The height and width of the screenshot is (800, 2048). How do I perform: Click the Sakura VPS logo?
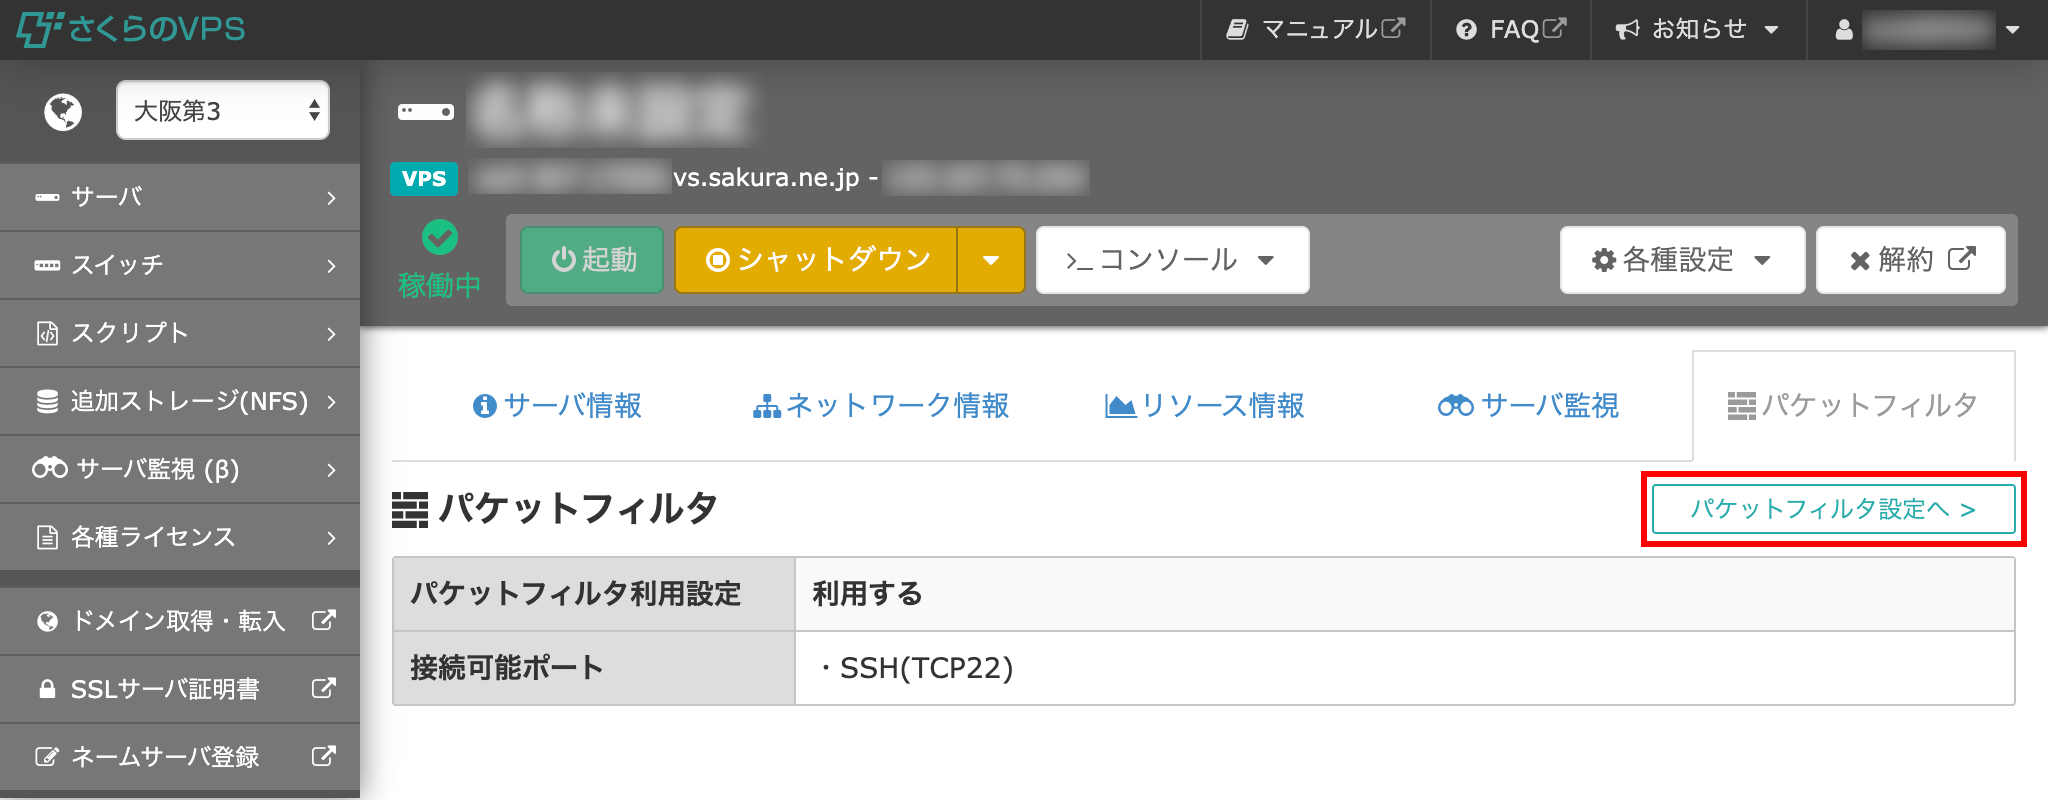[131, 29]
